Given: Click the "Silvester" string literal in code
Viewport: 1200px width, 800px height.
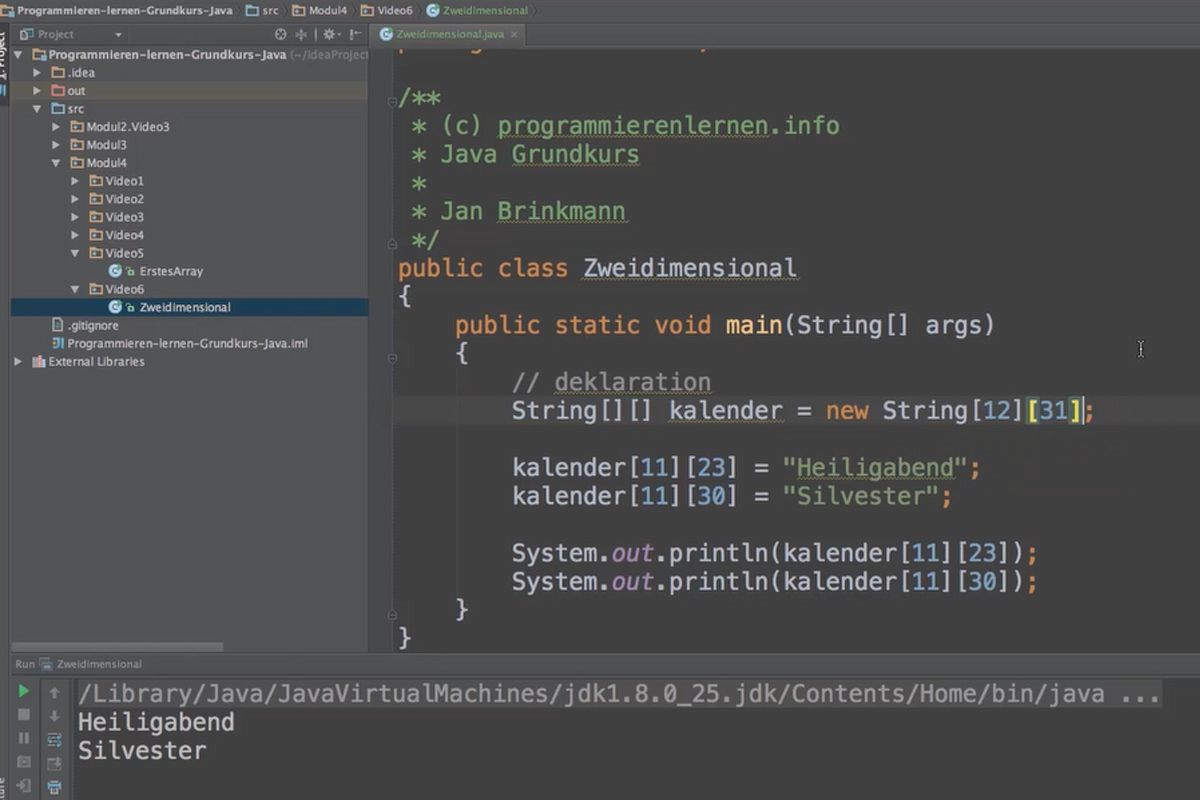Looking at the screenshot, I should [x=860, y=496].
